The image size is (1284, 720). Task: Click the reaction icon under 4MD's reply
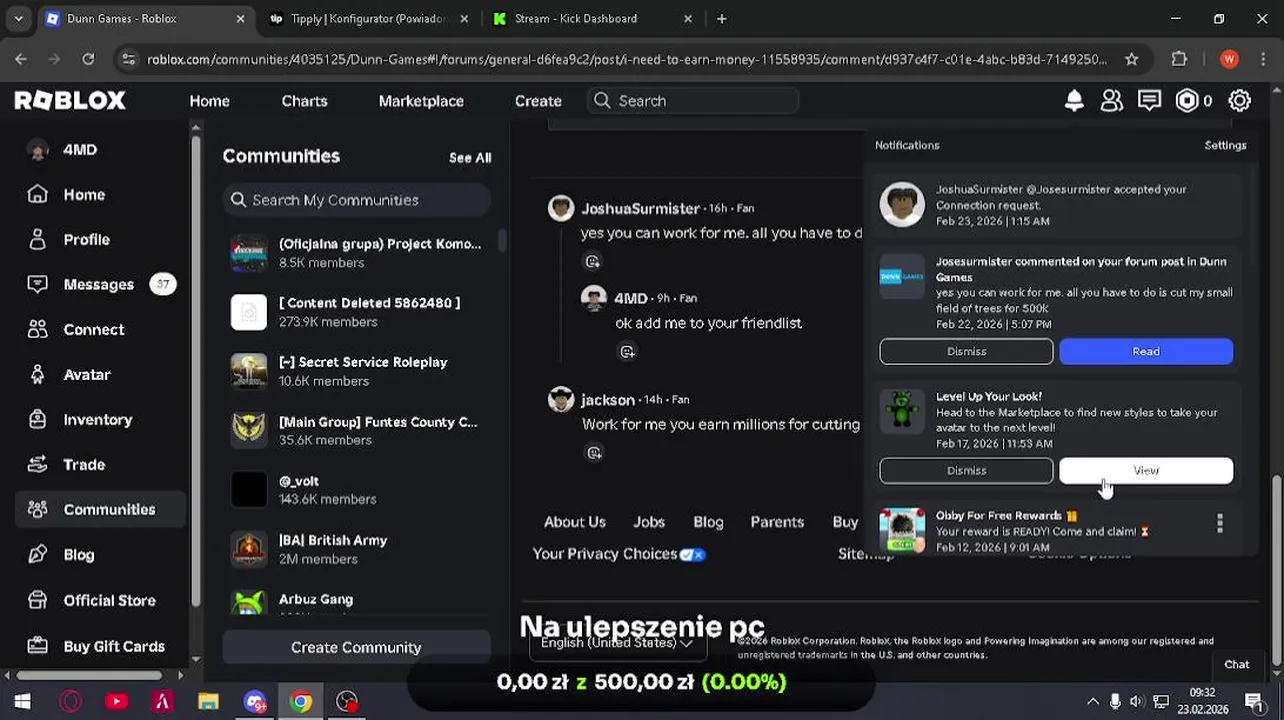tap(627, 351)
